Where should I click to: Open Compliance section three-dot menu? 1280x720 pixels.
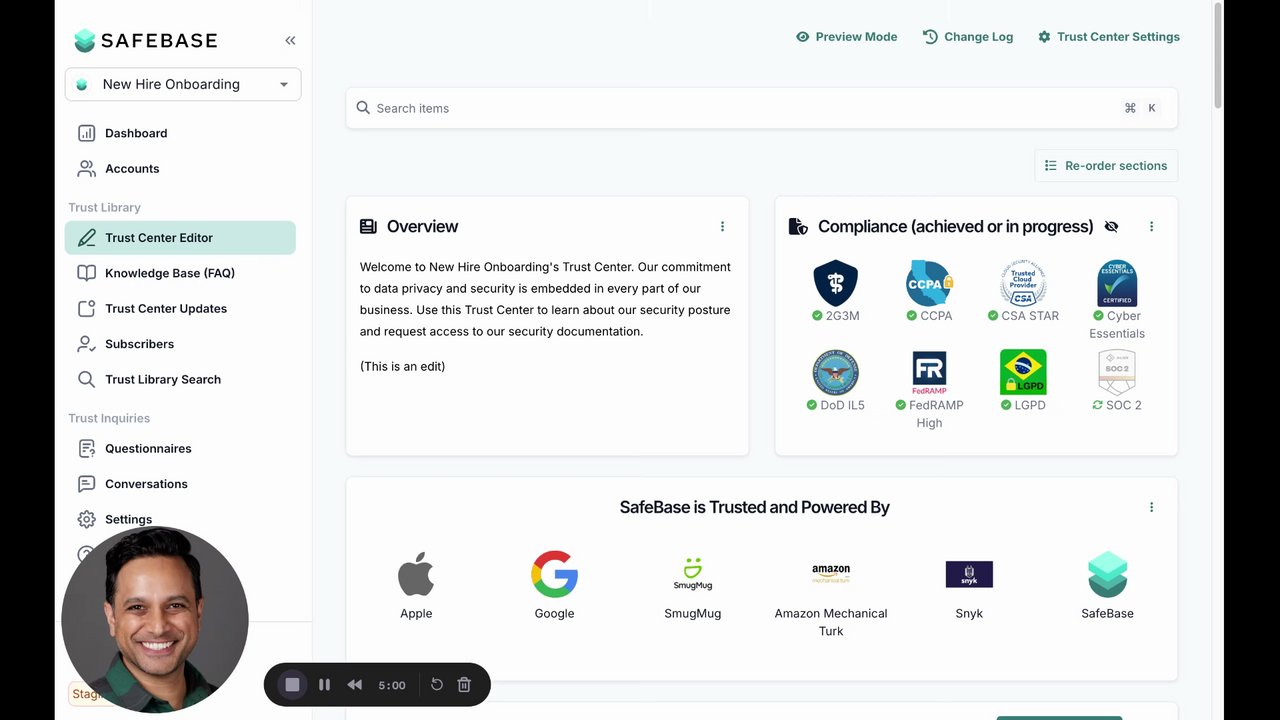coord(1151,227)
